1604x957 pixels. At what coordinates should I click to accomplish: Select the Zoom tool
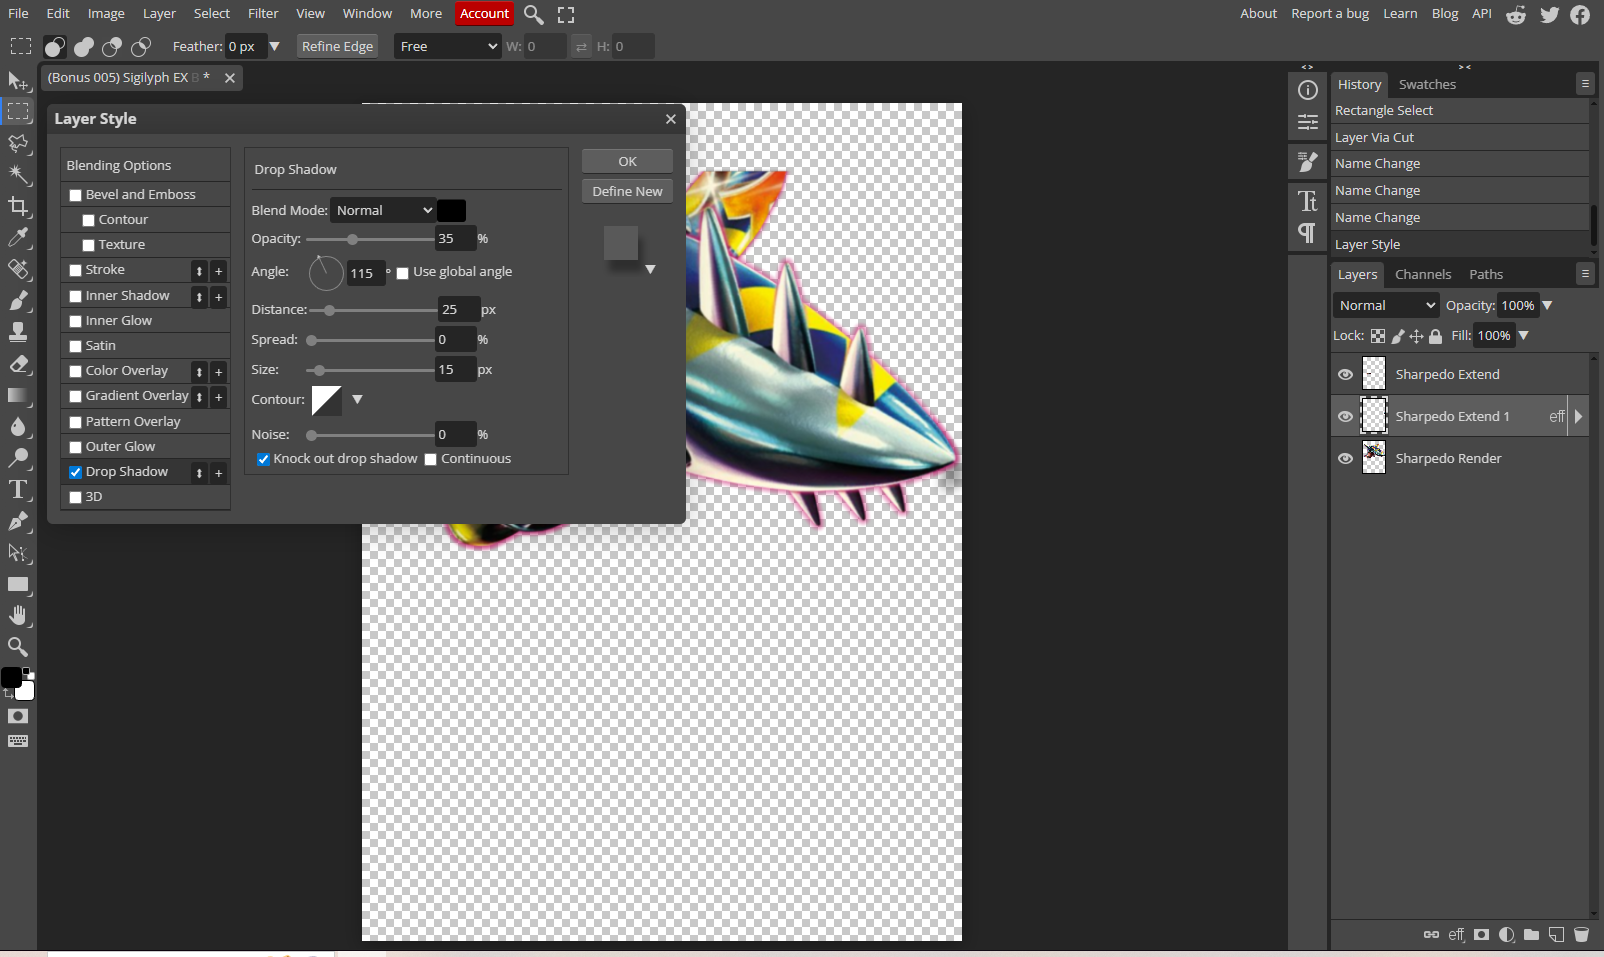[18, 647]
